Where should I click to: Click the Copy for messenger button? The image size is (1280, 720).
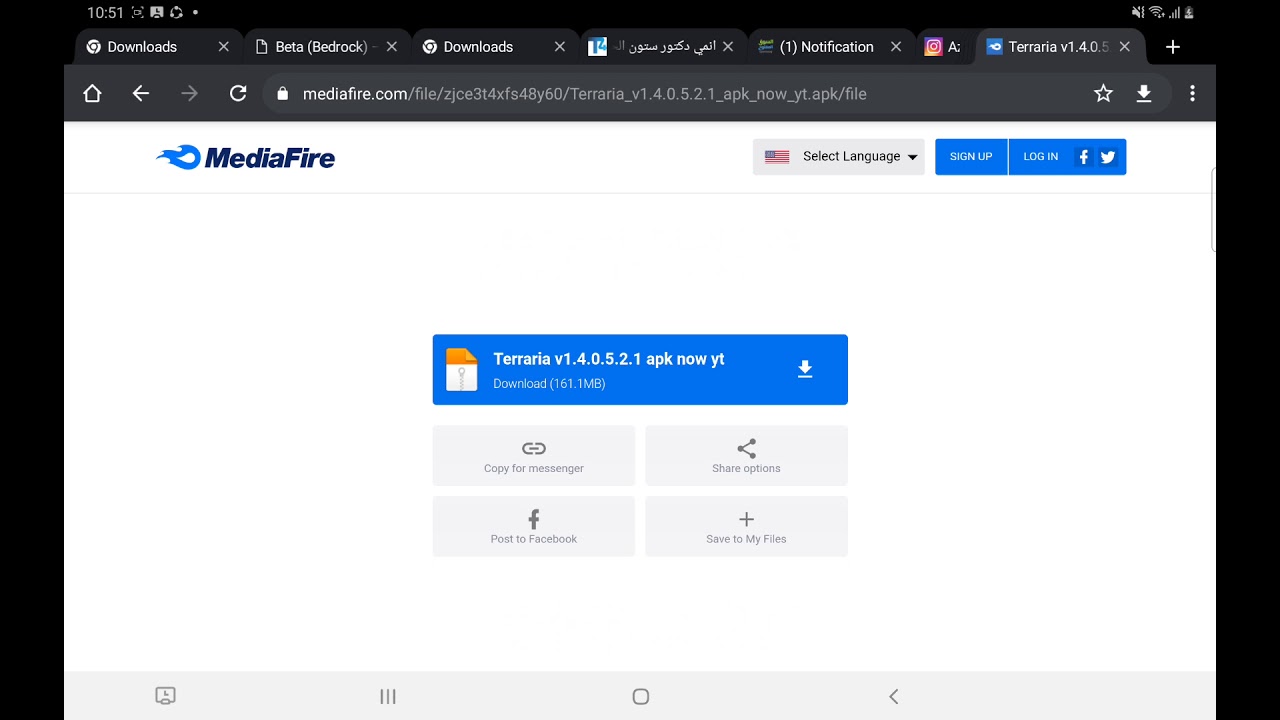point(534,456)
